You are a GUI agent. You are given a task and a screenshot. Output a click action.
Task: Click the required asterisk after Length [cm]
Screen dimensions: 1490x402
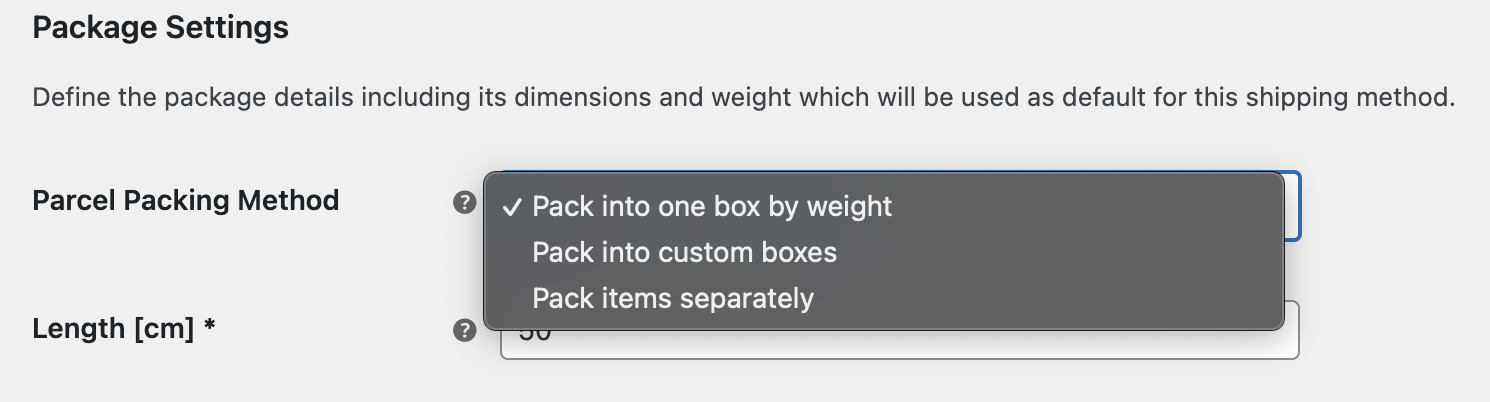click(x=210, y=327)
